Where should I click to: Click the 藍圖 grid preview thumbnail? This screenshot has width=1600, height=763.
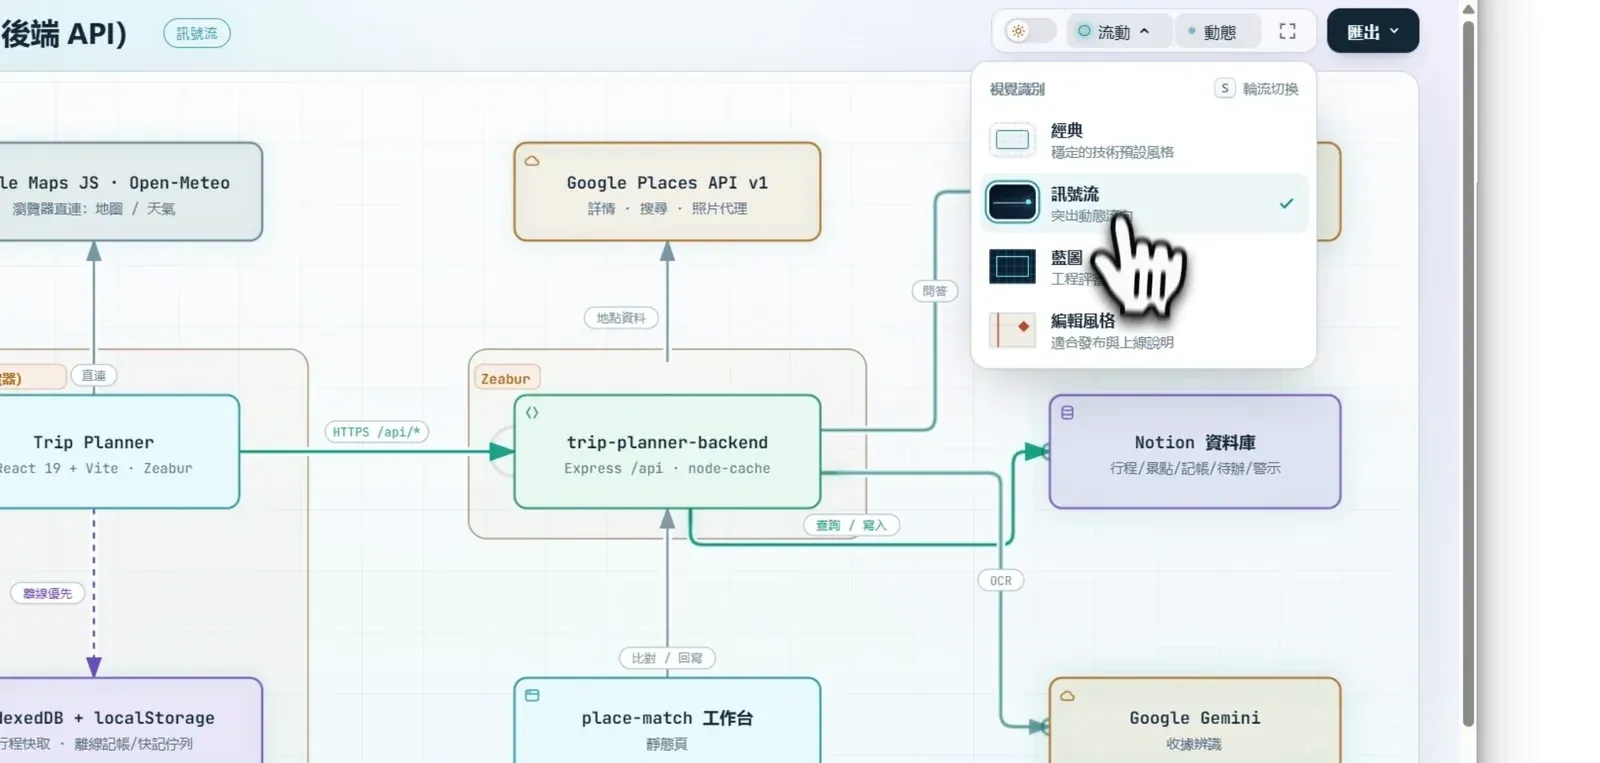(x=1012, y=267)
